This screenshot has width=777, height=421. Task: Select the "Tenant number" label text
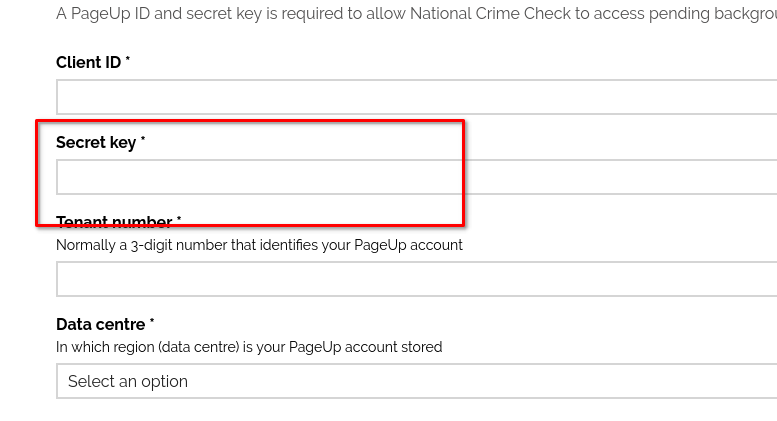point(113,222)
